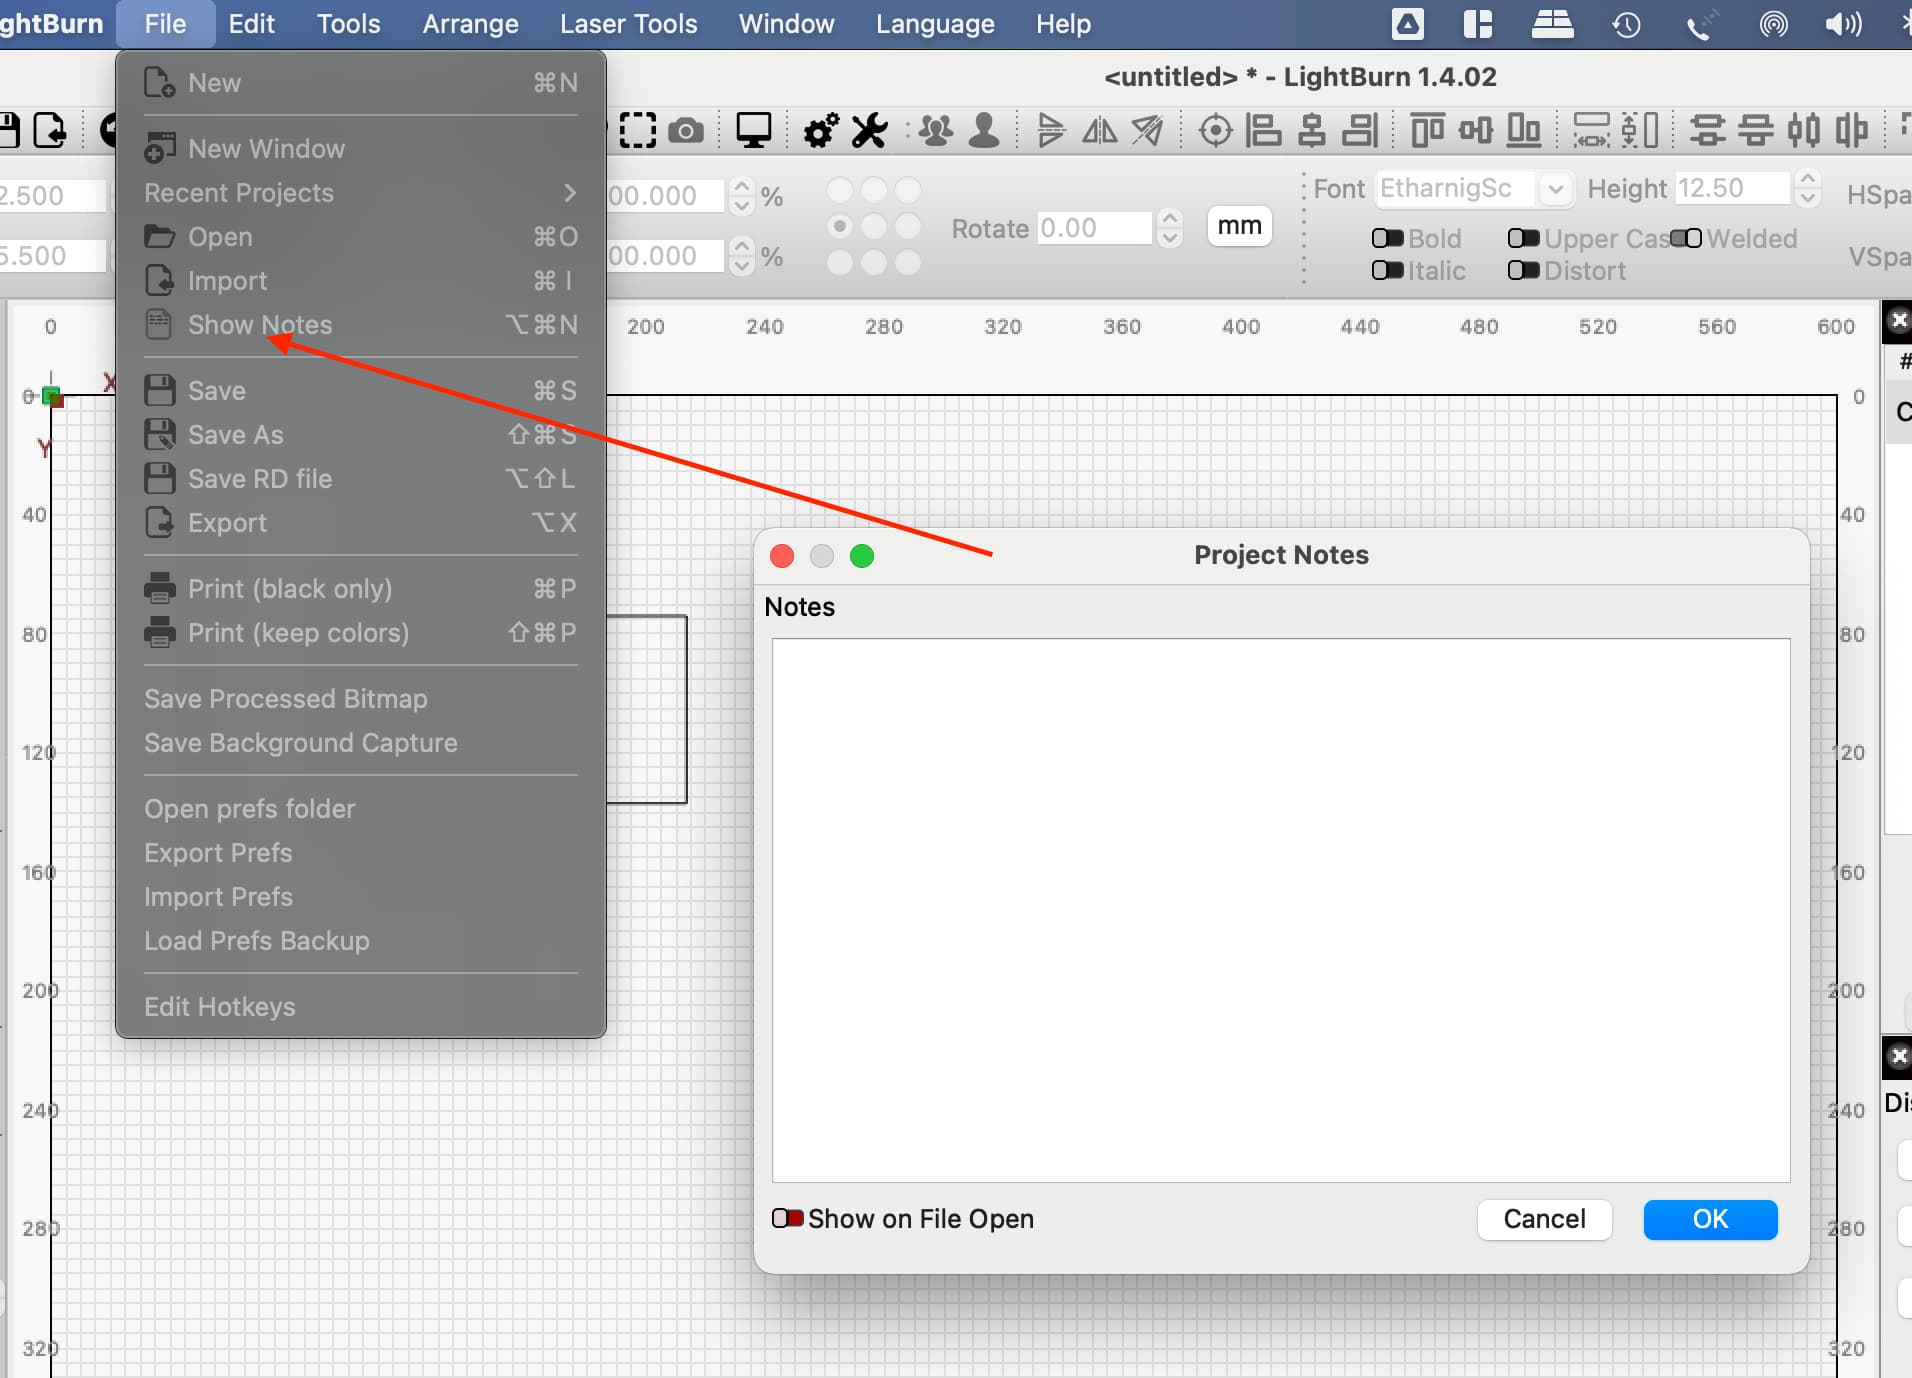1912x1378 pixels.
Task: Toggle the Italic text switch
Action: pyautogui.click(x=1388, y=270)
